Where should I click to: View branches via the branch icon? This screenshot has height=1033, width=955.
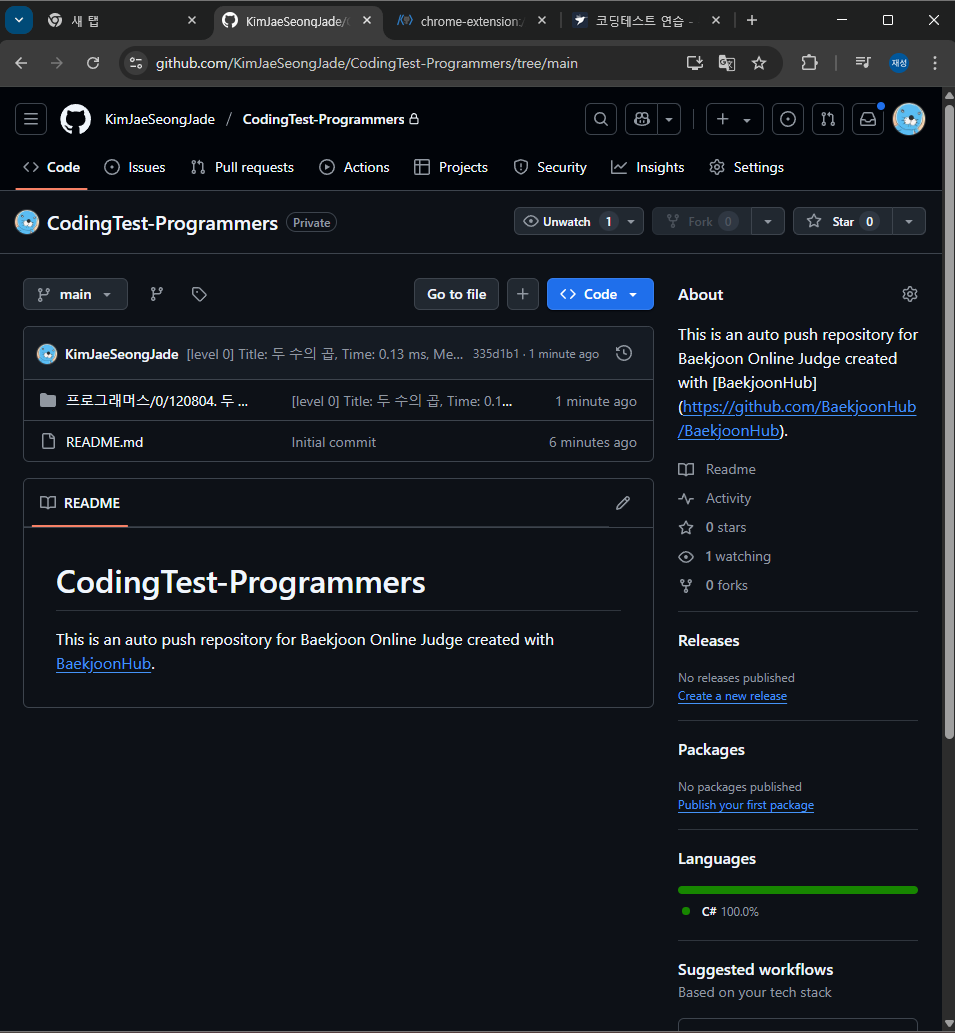pyautogui.click(x=157, y=294)
